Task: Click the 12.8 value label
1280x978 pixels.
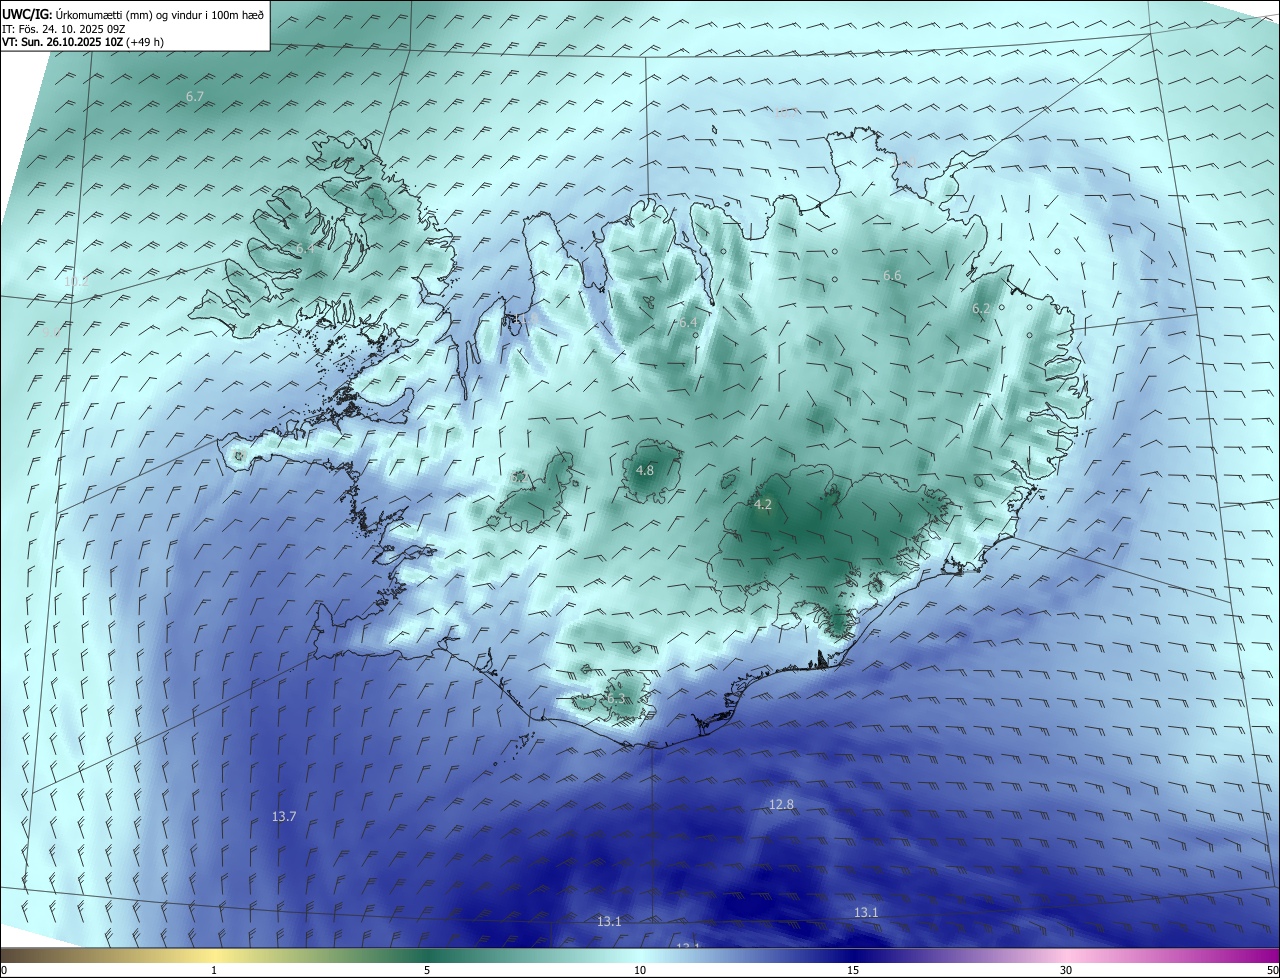Action: (x=781, y=805)
